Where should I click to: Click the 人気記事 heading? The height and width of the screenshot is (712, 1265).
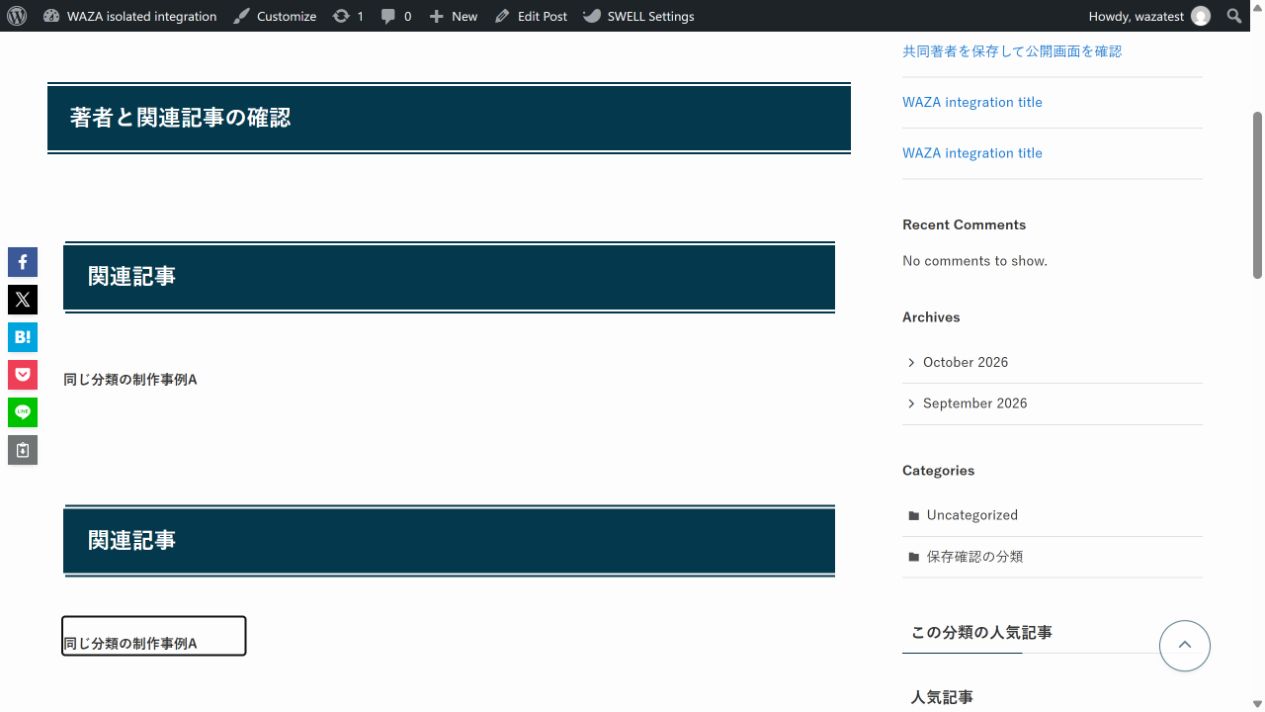click(x=942, y=697)
